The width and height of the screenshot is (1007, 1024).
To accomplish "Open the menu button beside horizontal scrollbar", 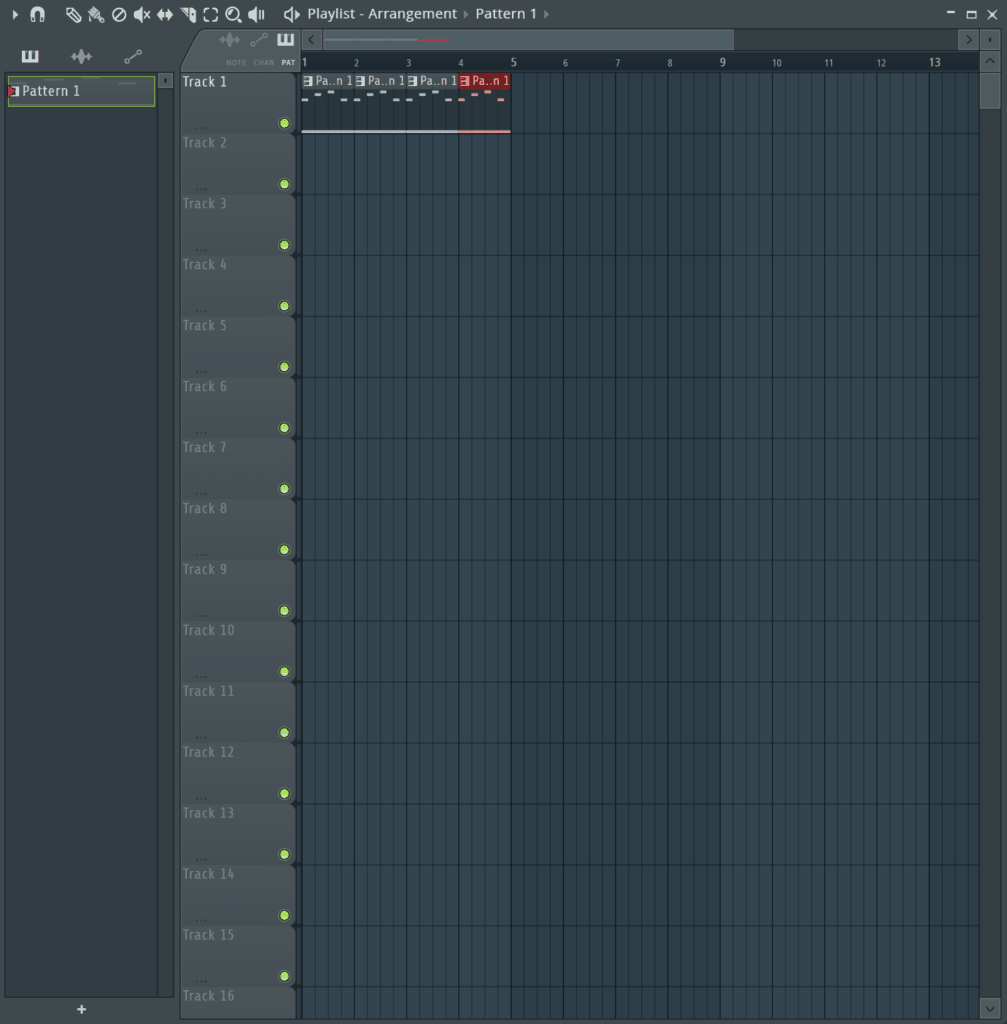I will coord(990,40).
